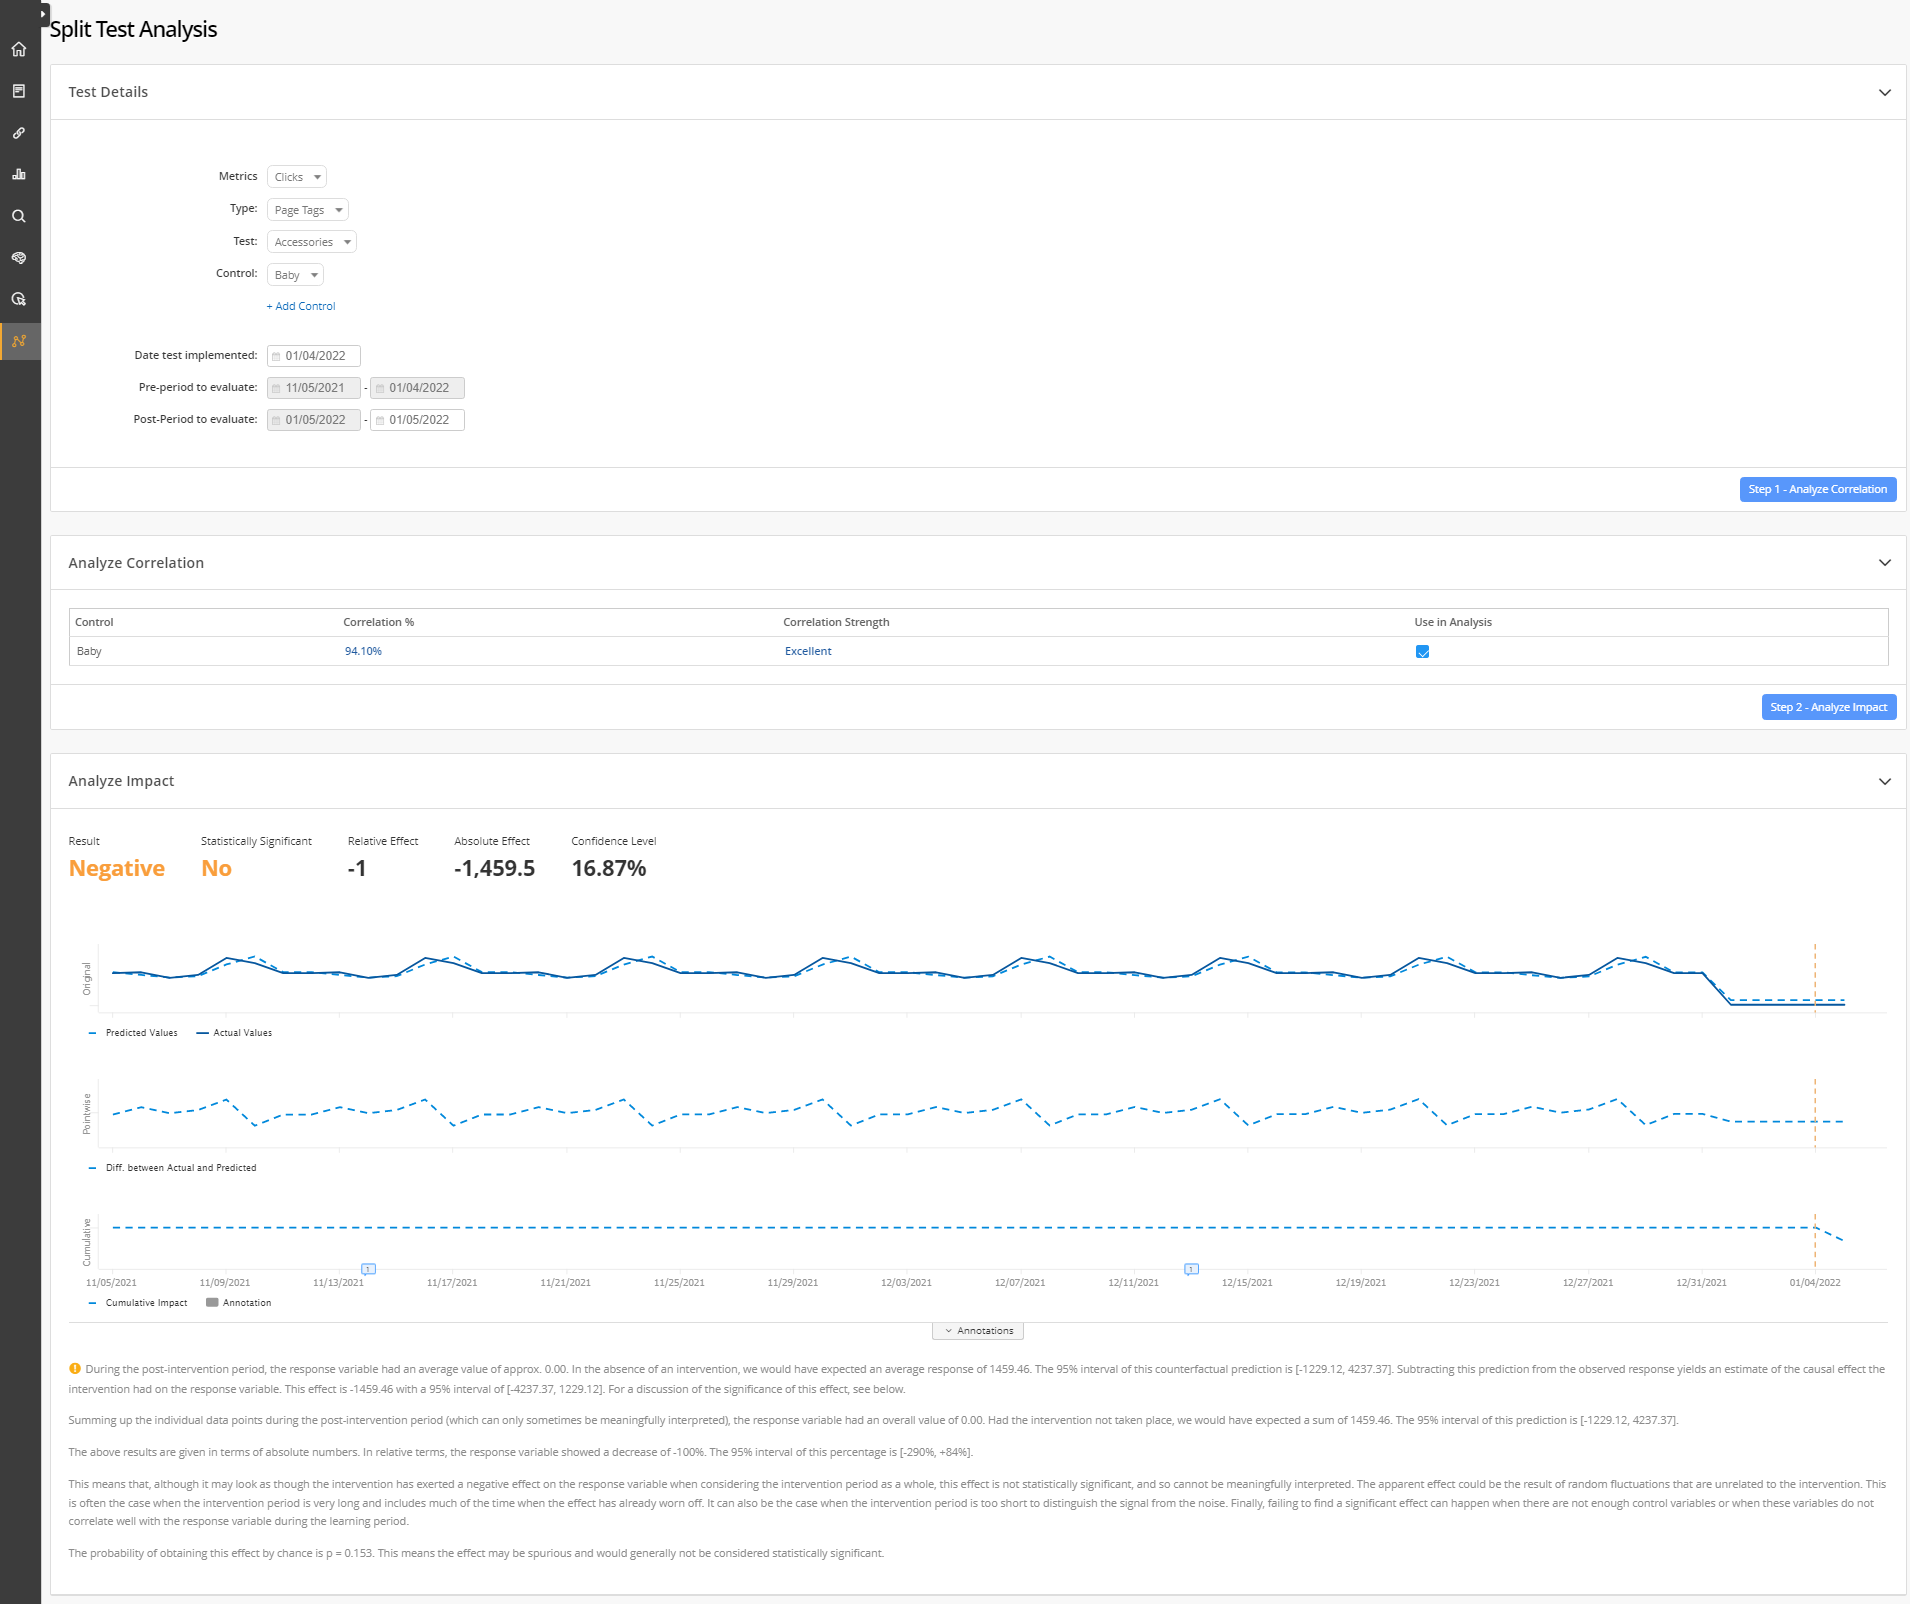Open the cursor-click search icon in sidebar

tap(19, 299)
